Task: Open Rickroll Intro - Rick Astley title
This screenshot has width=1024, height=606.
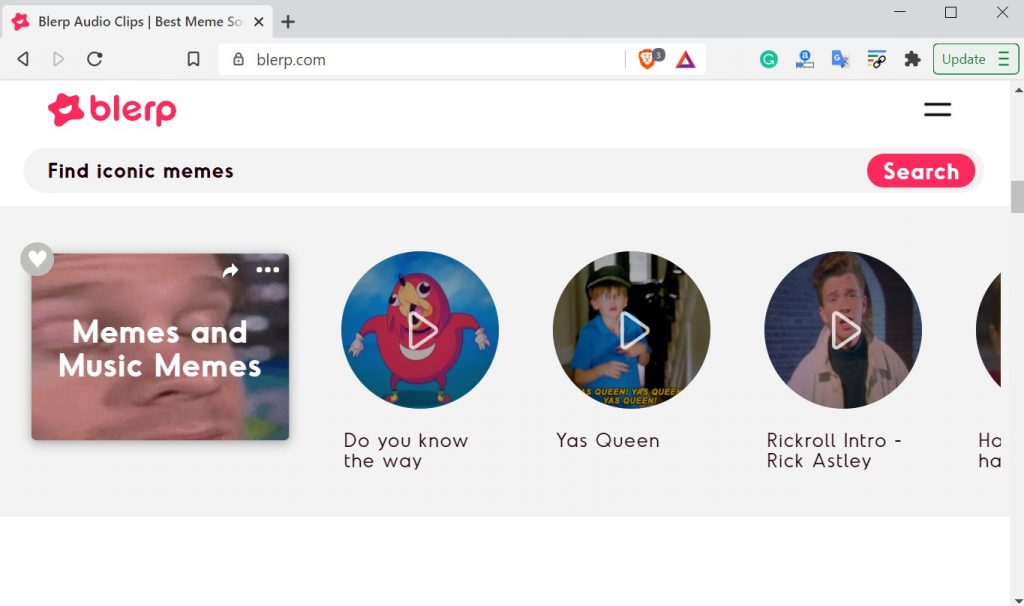Action: click(x=833, y=451)
